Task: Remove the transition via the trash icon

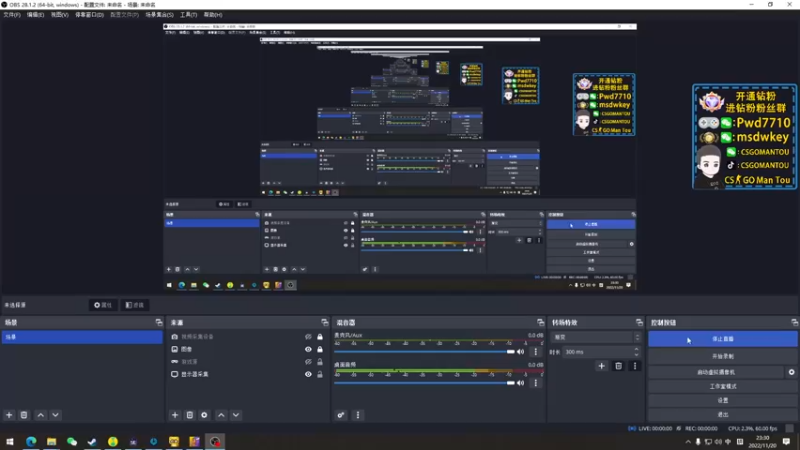Action: 618,366
